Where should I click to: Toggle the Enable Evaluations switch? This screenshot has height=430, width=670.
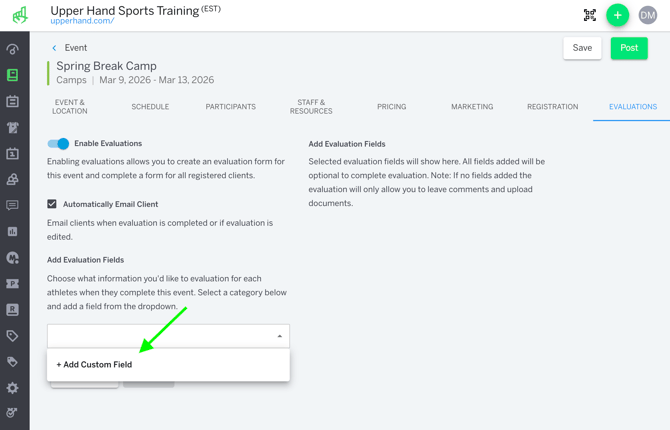point(58,144)
